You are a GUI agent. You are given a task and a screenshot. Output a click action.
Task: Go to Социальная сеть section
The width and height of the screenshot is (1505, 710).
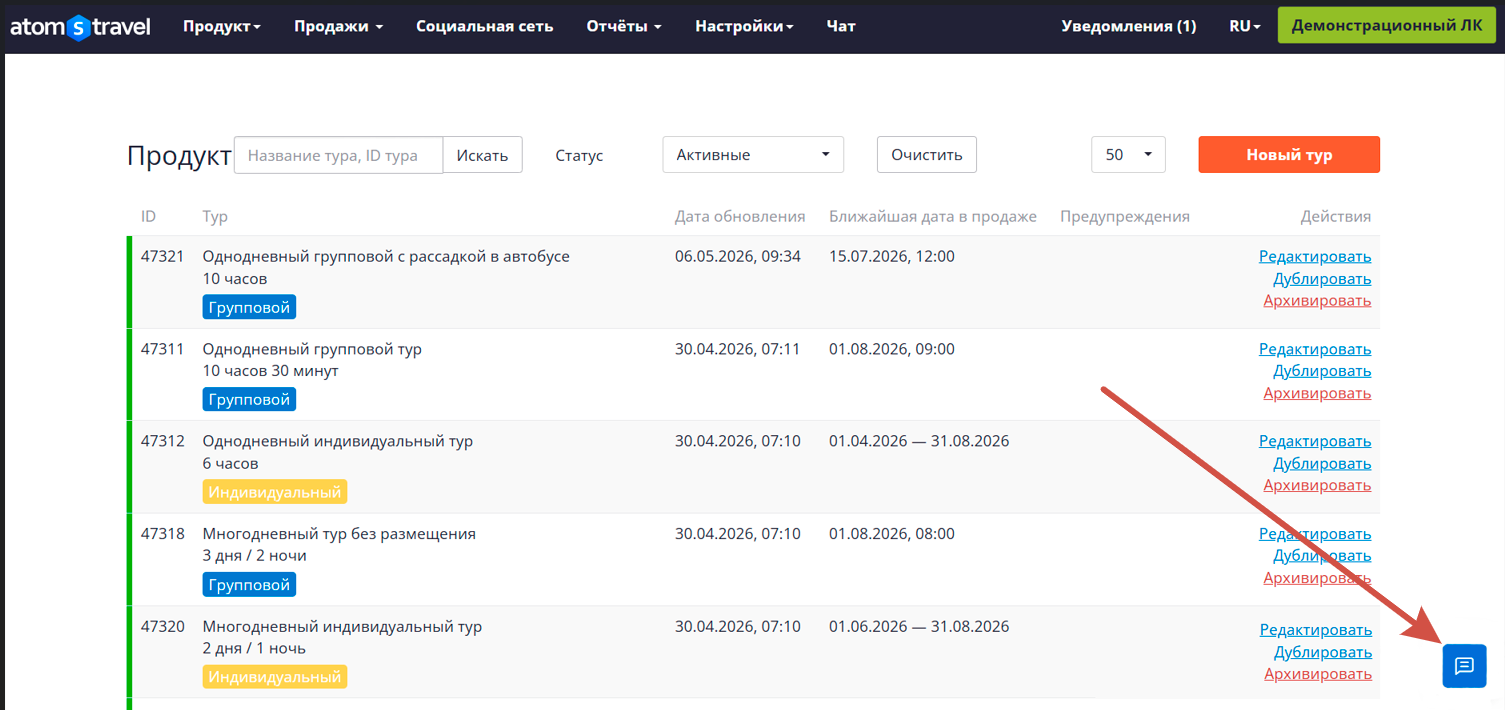click(x=485, y=27)
